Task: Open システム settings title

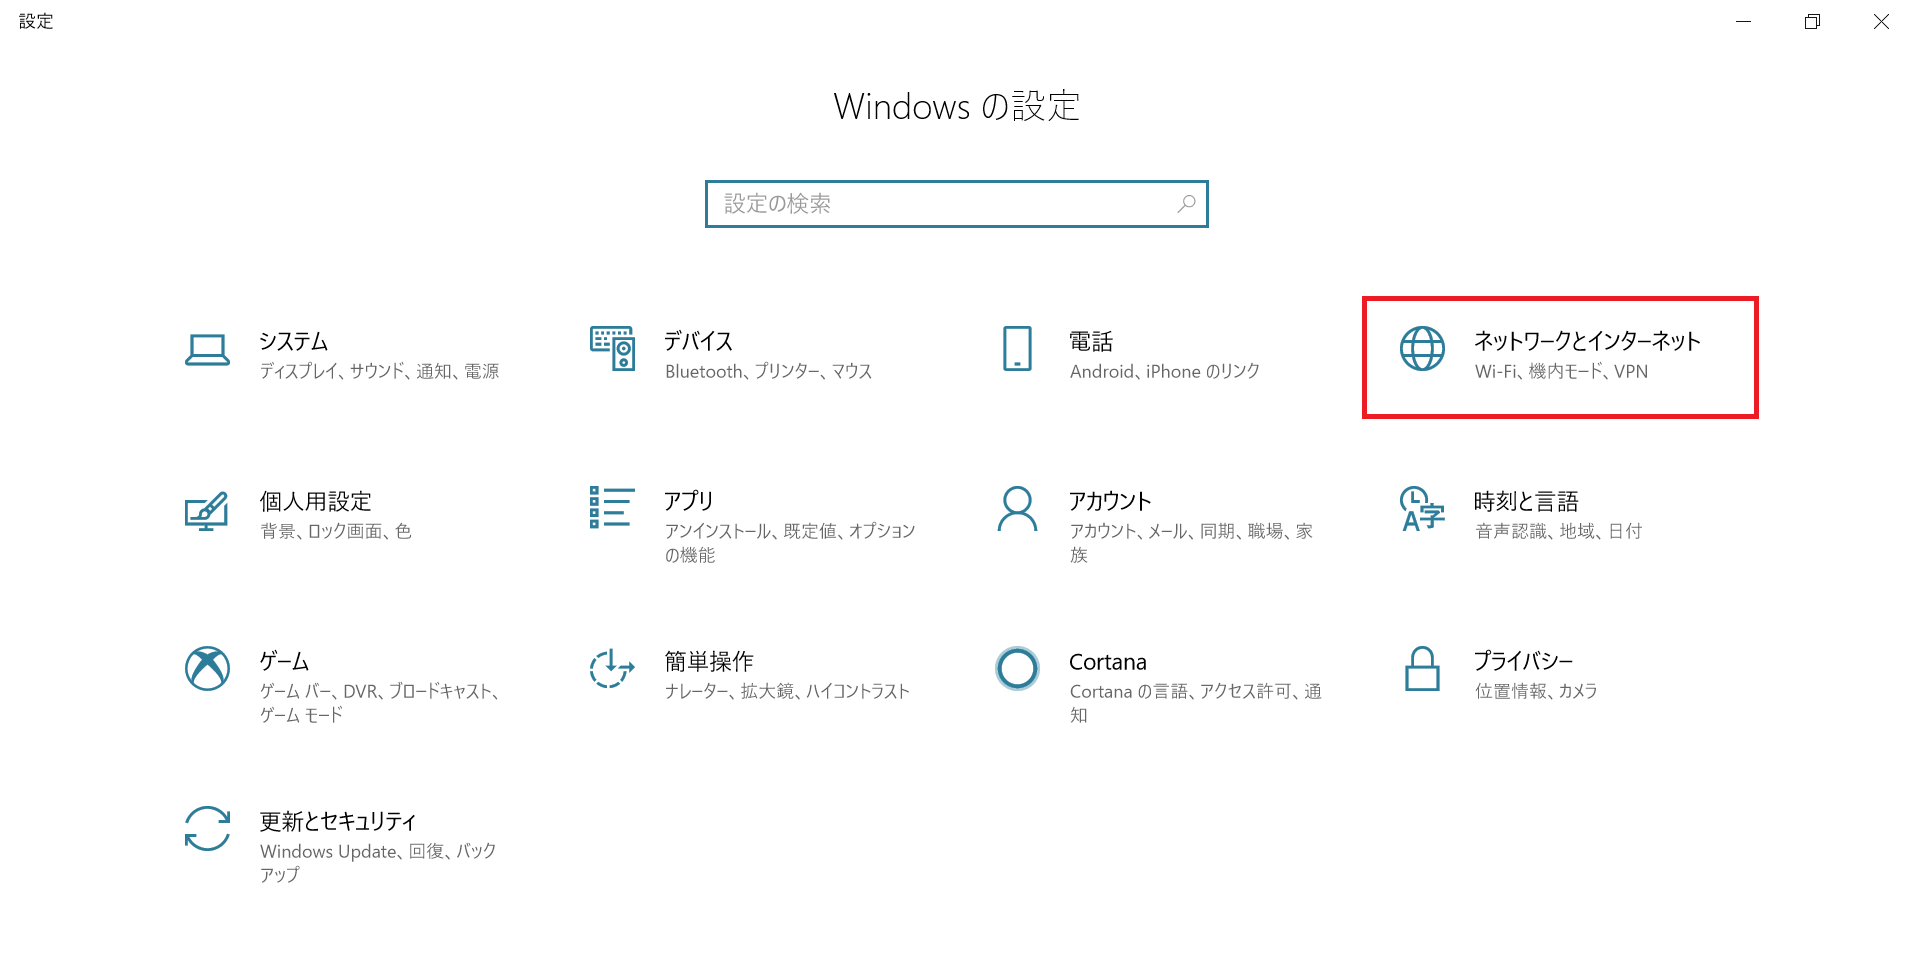Action: (x=294, y=341)
